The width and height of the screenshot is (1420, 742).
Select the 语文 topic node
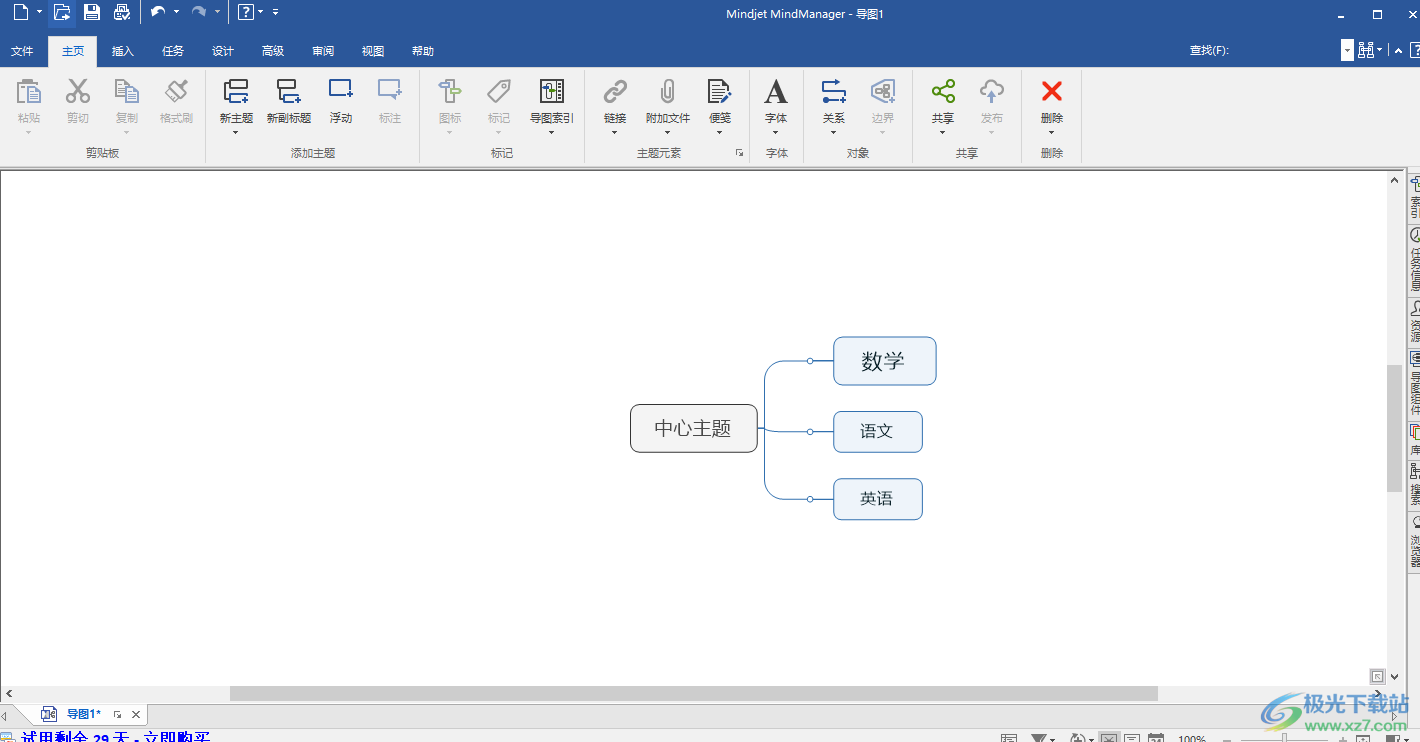pos(878,431)
